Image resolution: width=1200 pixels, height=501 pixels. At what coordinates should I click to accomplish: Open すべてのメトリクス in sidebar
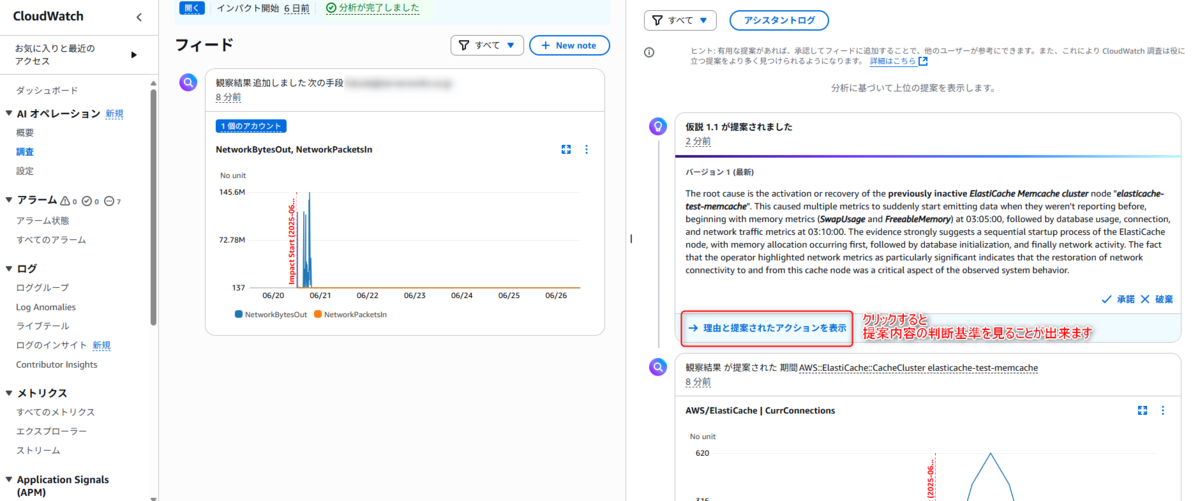coord(56,412)
